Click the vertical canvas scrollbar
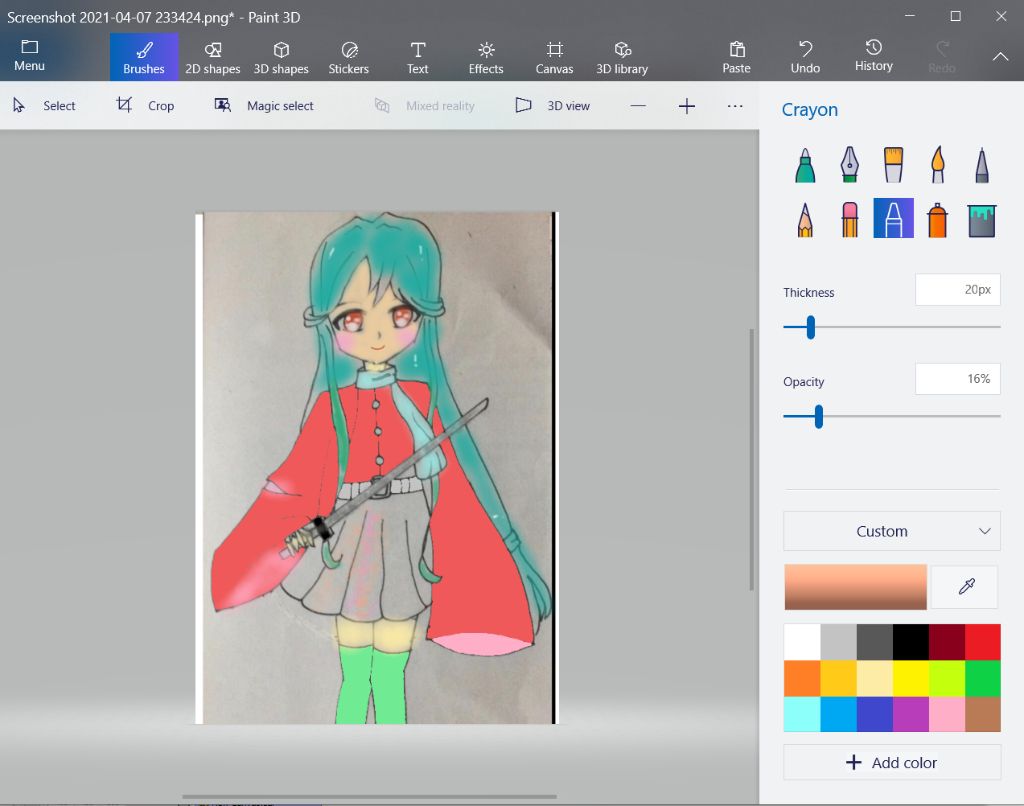This screenshot has height=806, width=1024. point(752,459)
